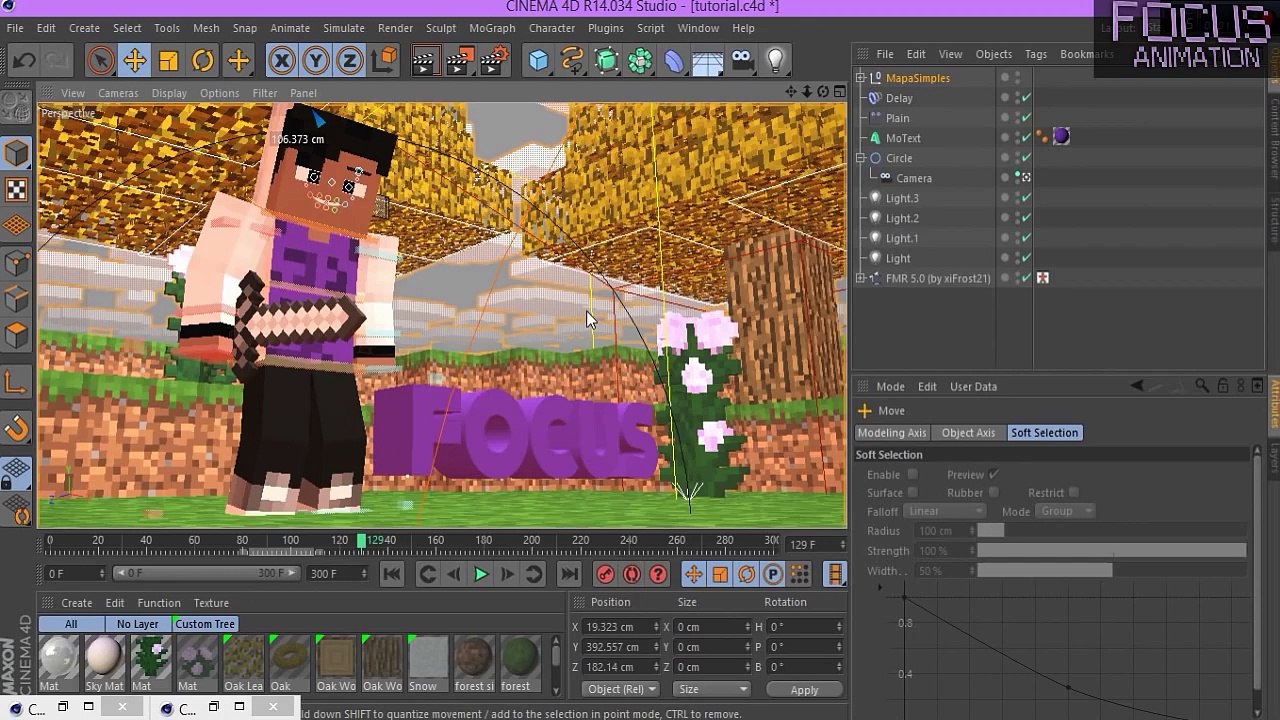This screenshot has width=1280, height=720.
Task: Enable the Soft Selection Enable checkbox
Action: tap(912, 475)
